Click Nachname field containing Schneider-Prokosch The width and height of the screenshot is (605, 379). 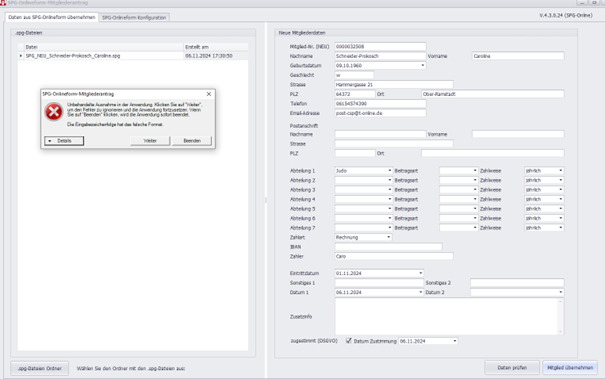coord(380,56)
